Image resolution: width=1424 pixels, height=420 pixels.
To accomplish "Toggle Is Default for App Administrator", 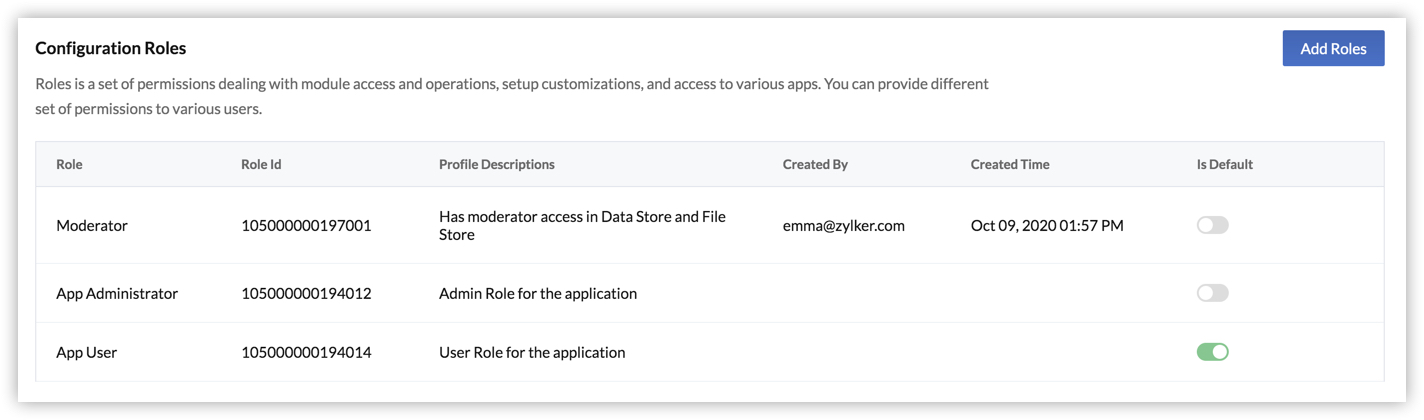I will (x=1212, y=293).
